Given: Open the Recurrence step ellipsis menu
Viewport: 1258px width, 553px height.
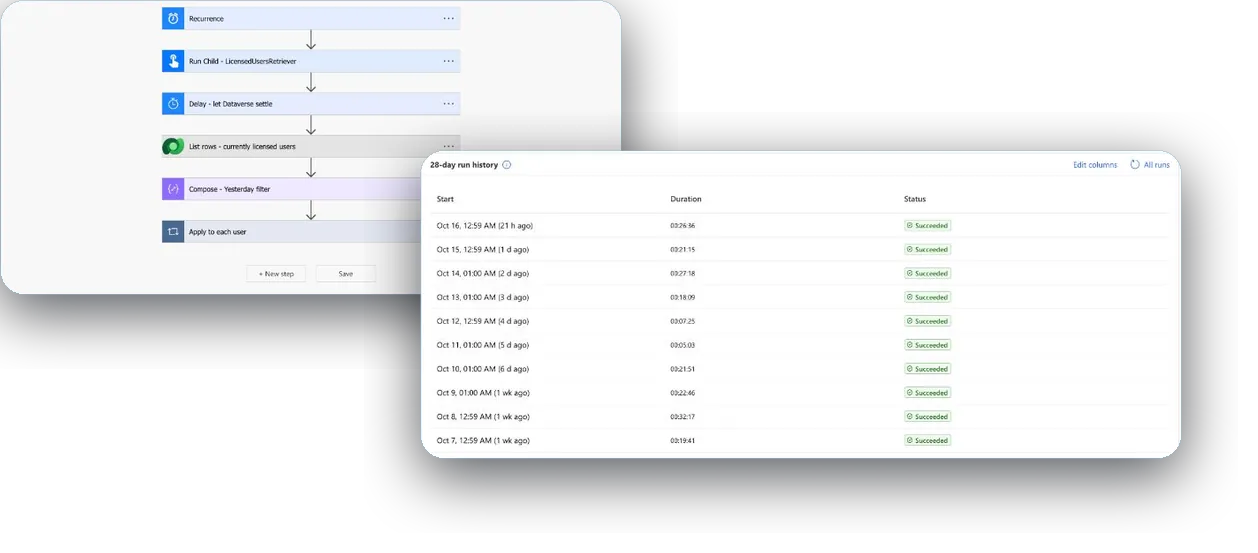Looking at the screenshot, I should click(449, 19).
